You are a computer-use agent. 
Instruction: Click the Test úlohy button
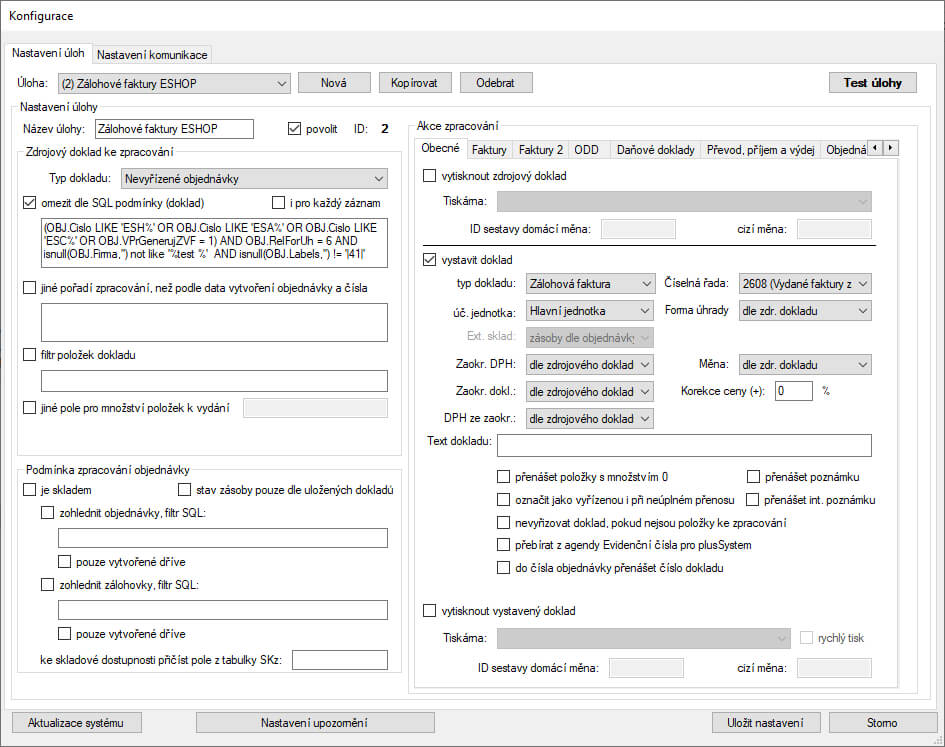(x=872, y=83)
